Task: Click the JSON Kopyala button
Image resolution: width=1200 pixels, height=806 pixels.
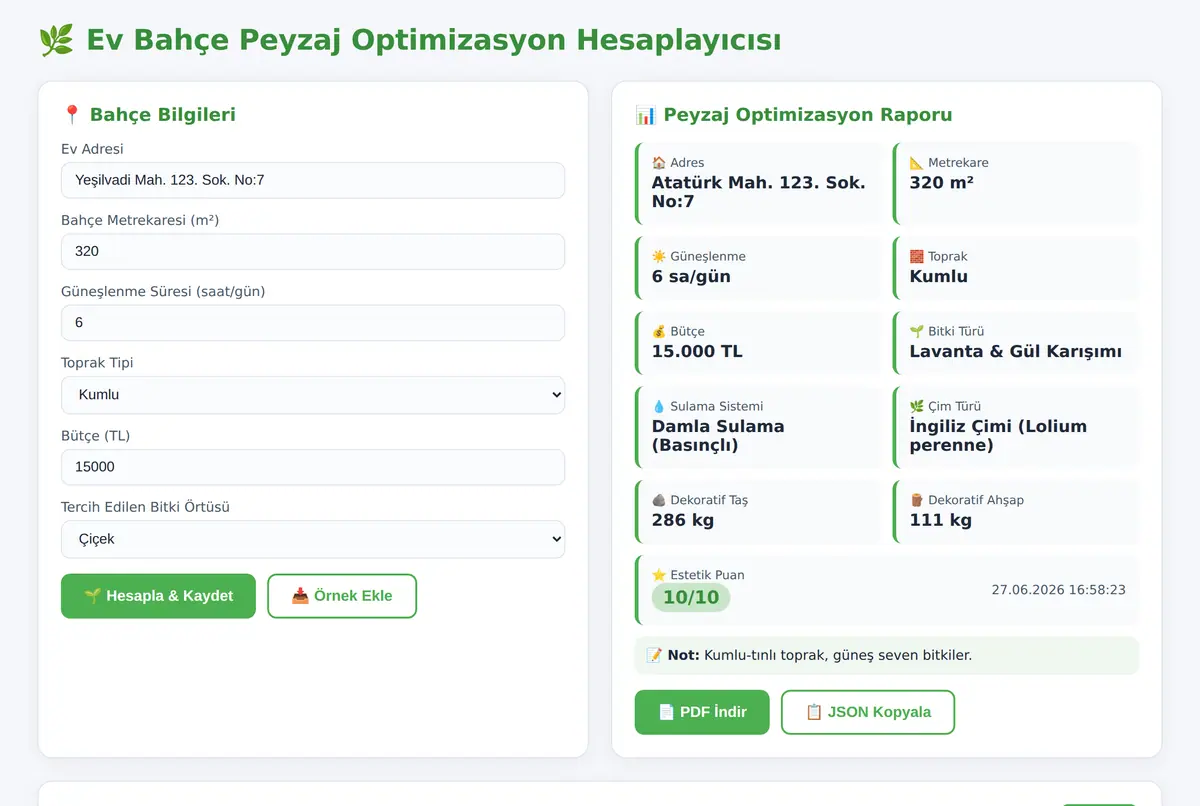Action: (868, 712)
